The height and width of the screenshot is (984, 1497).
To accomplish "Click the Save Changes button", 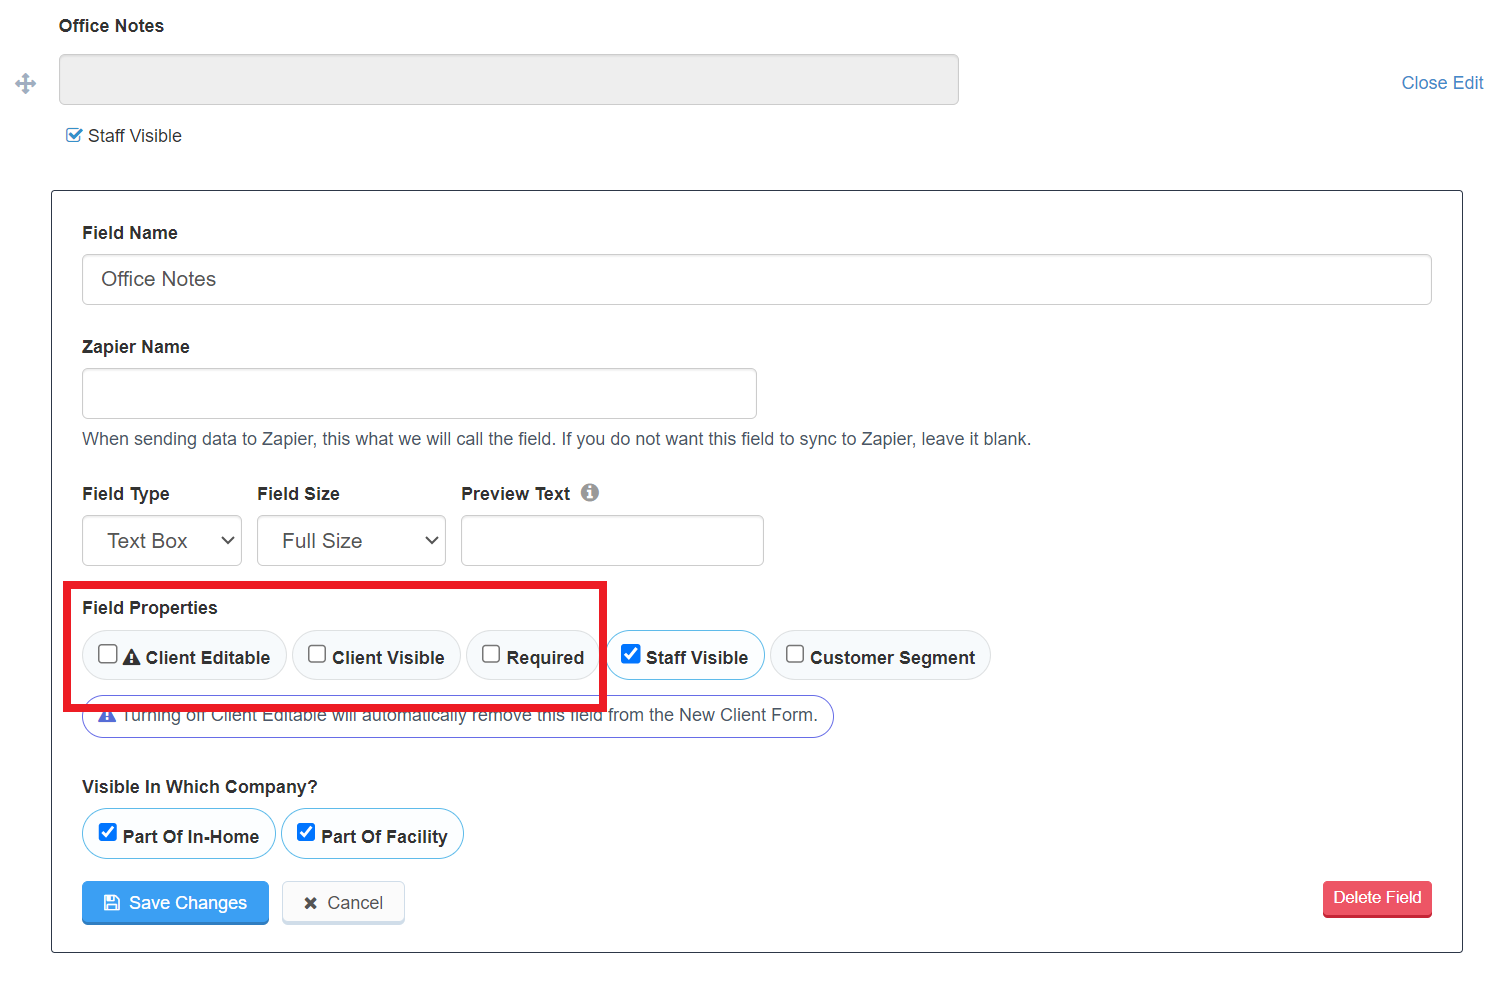I will pos(175,902).
